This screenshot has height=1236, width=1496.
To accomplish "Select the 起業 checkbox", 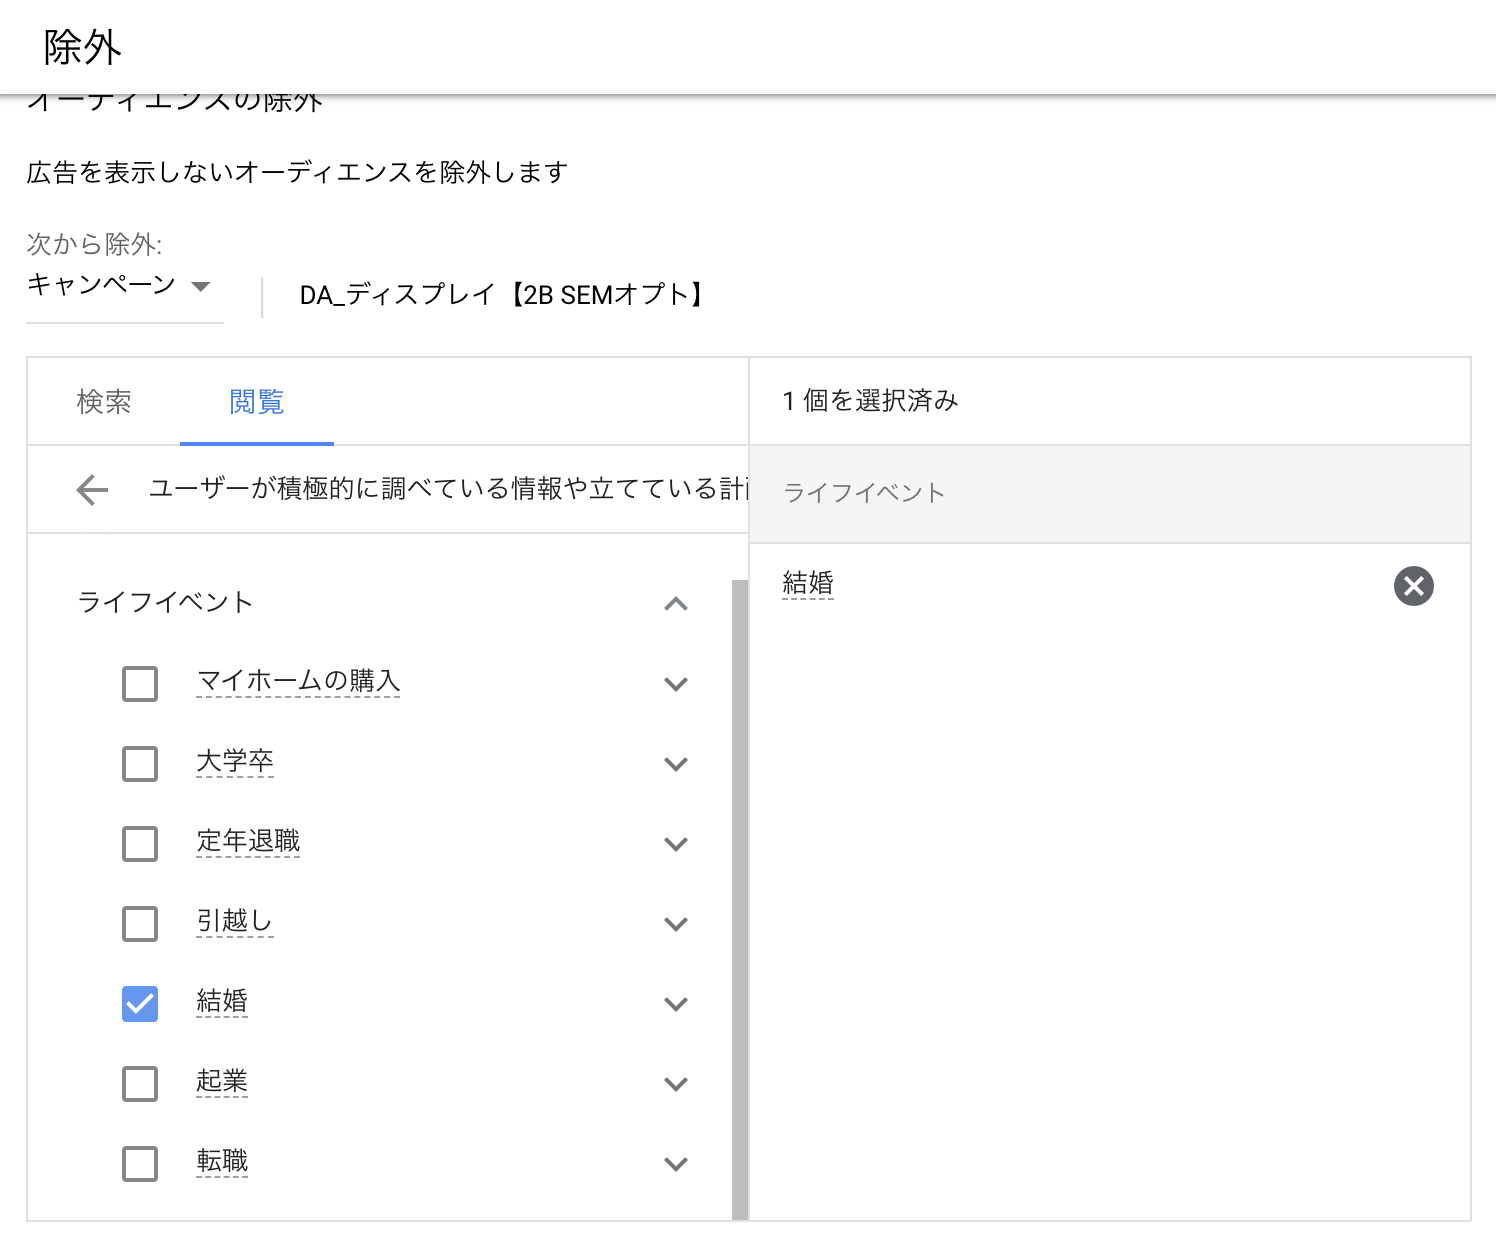I will [x=140, y=1084].
